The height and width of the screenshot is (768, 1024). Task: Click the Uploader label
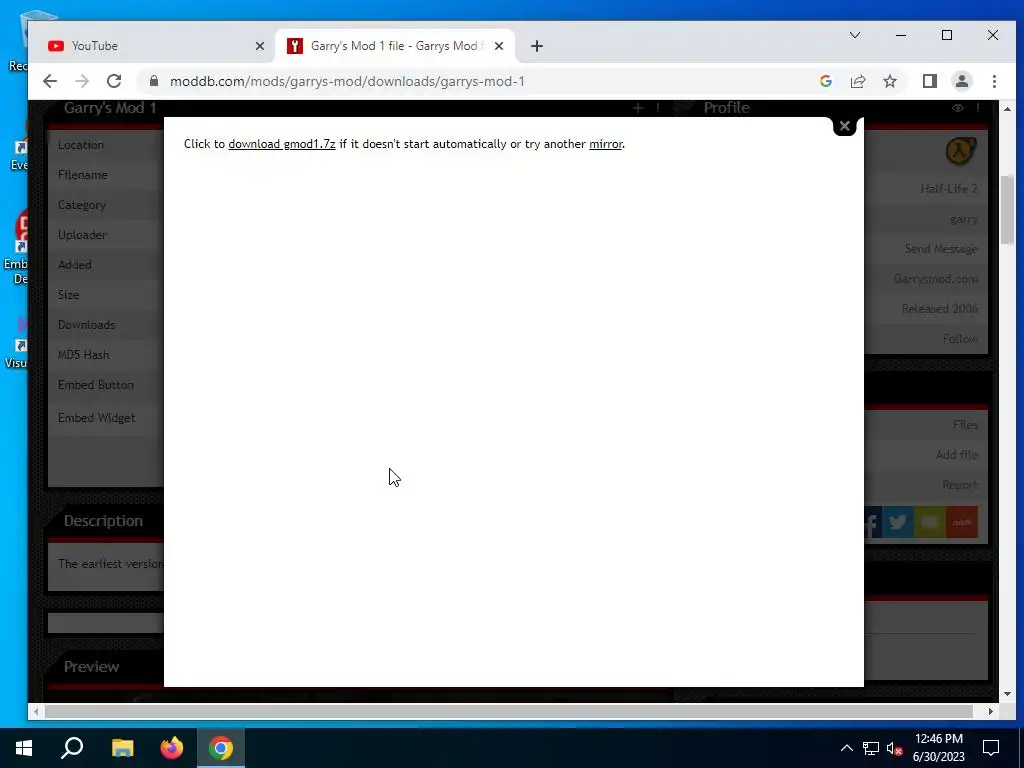[x=82, y=234]
